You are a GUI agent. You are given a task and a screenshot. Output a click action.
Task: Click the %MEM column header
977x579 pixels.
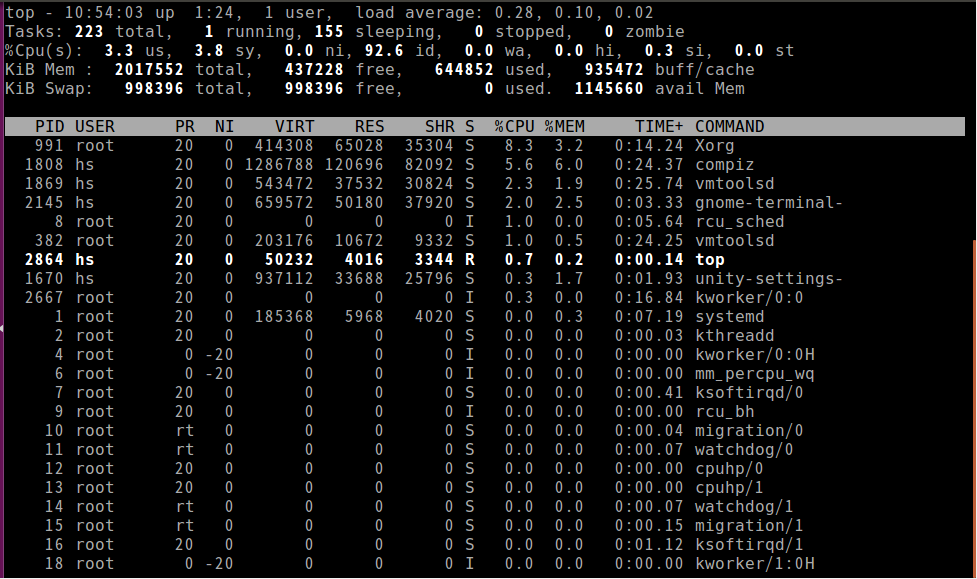tap(565, 127)
